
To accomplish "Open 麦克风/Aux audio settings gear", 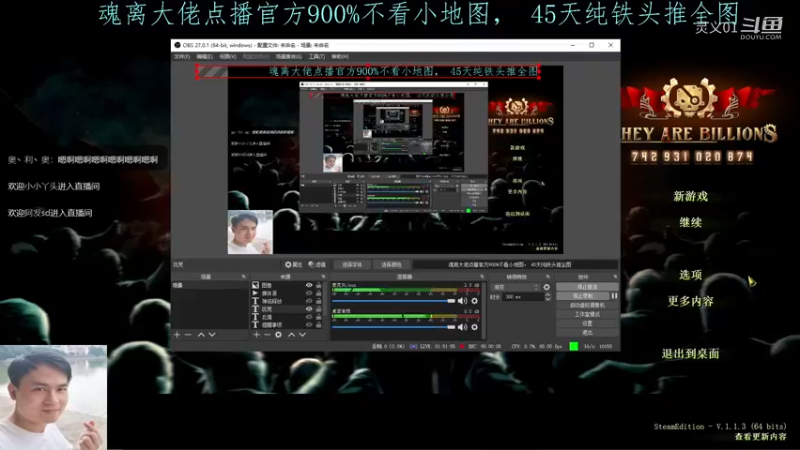I will pos(474,301).
